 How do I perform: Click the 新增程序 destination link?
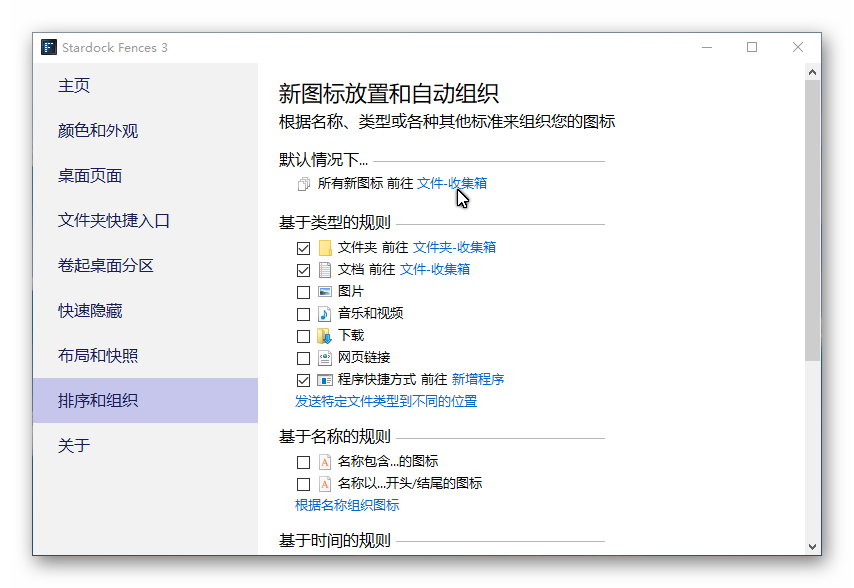click(478, 379)
